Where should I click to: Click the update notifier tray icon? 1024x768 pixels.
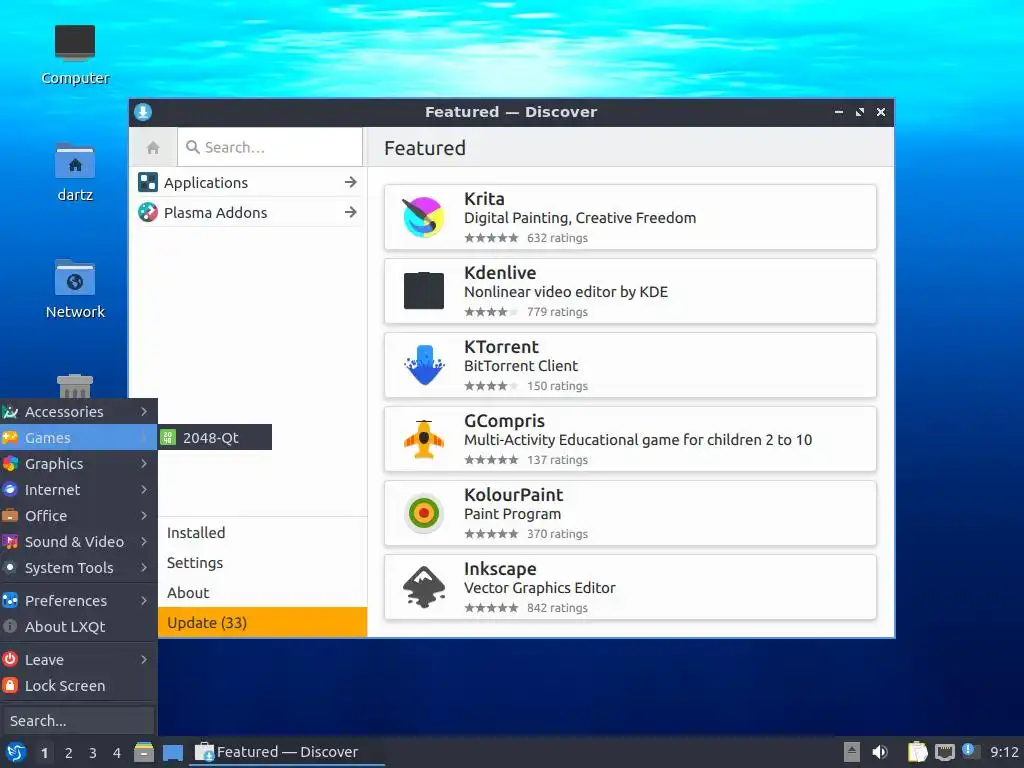click(x=970, y=751)
